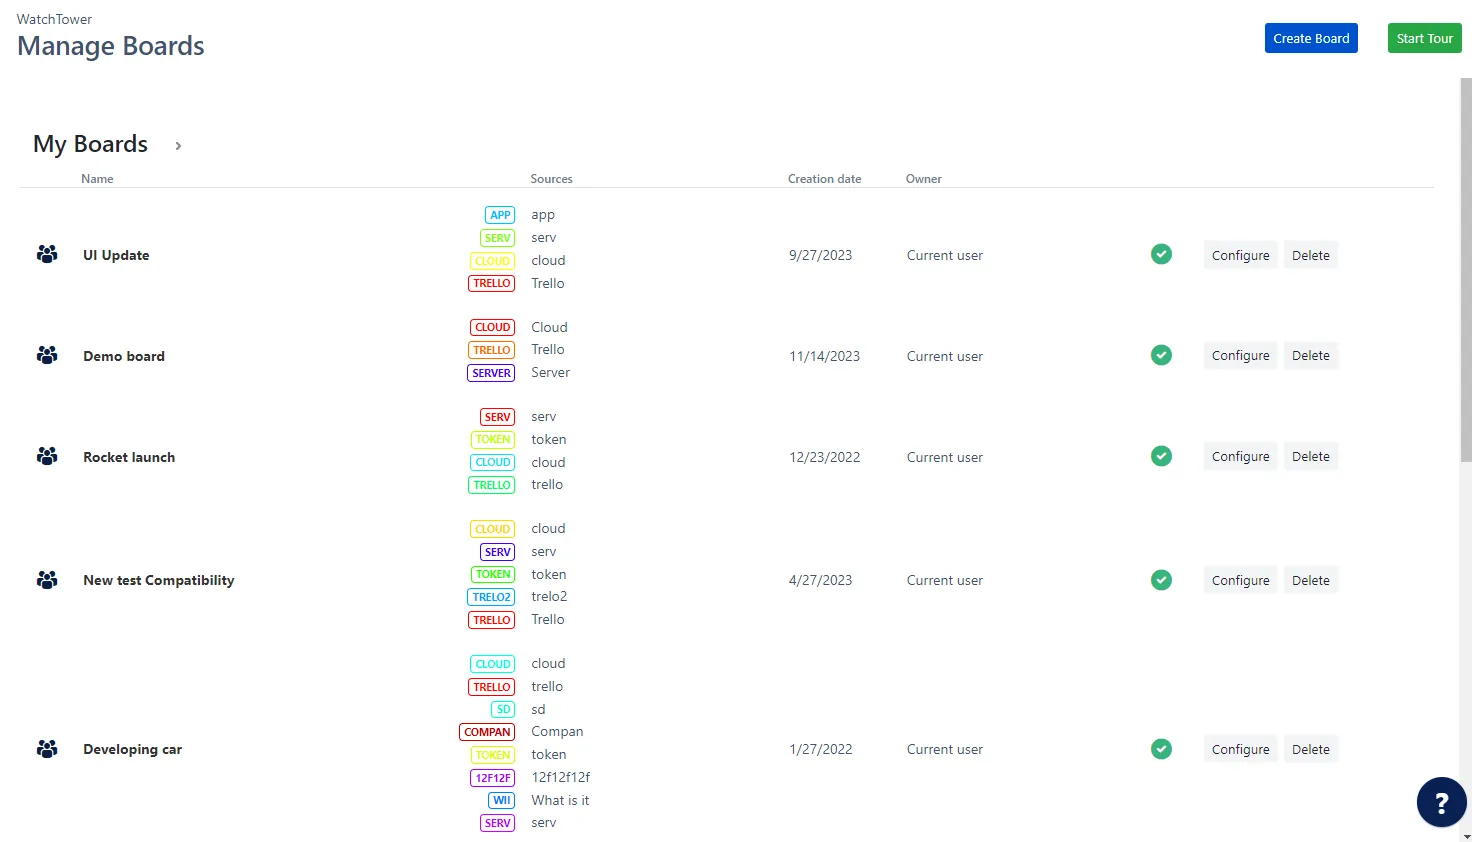Viewport: 1472px width, 842px height.
Task: Click the green check status for Developing car
Action: (x=1161, y=749)
